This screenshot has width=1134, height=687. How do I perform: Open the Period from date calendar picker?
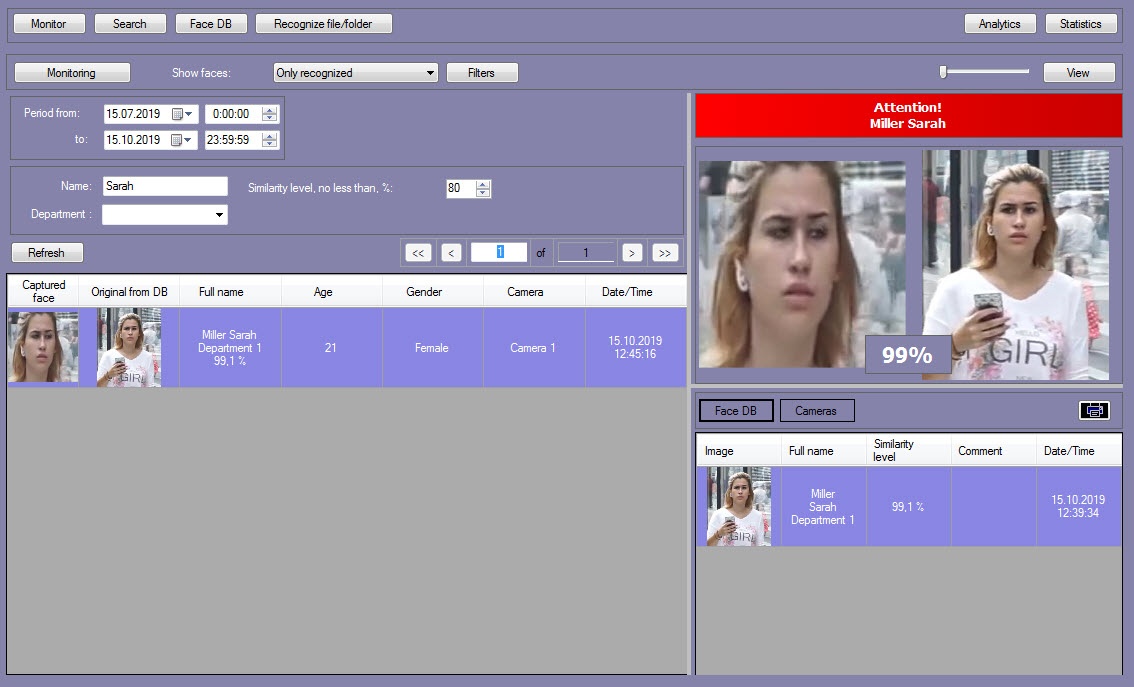click(183, 114)
